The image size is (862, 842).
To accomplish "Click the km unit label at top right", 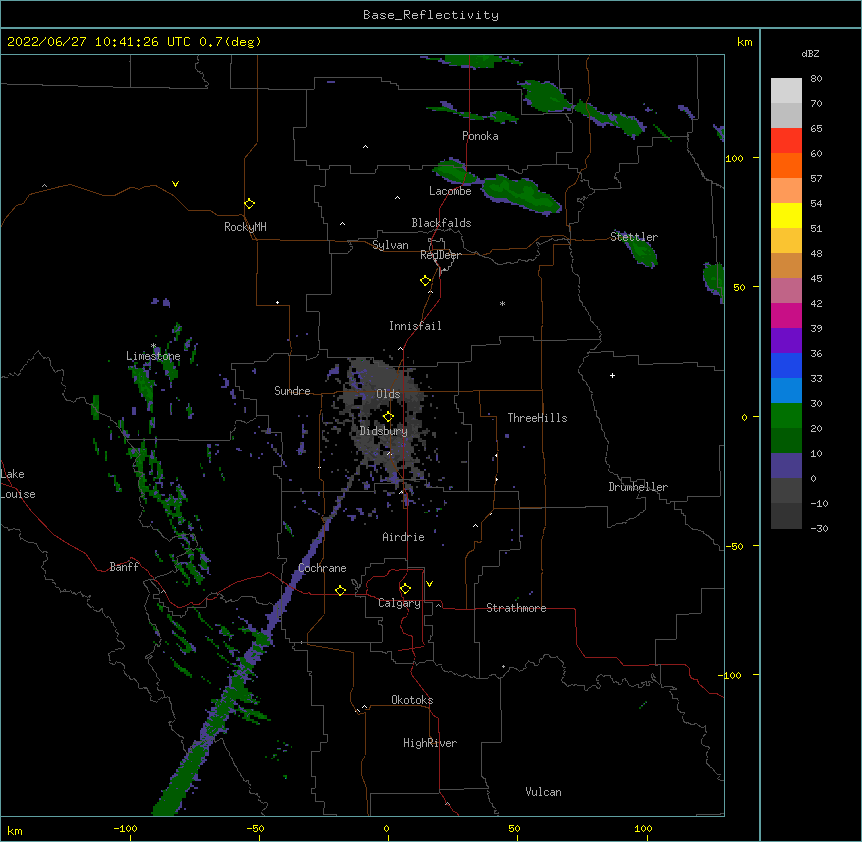I will pyautogui.click(x=745, y=42).
